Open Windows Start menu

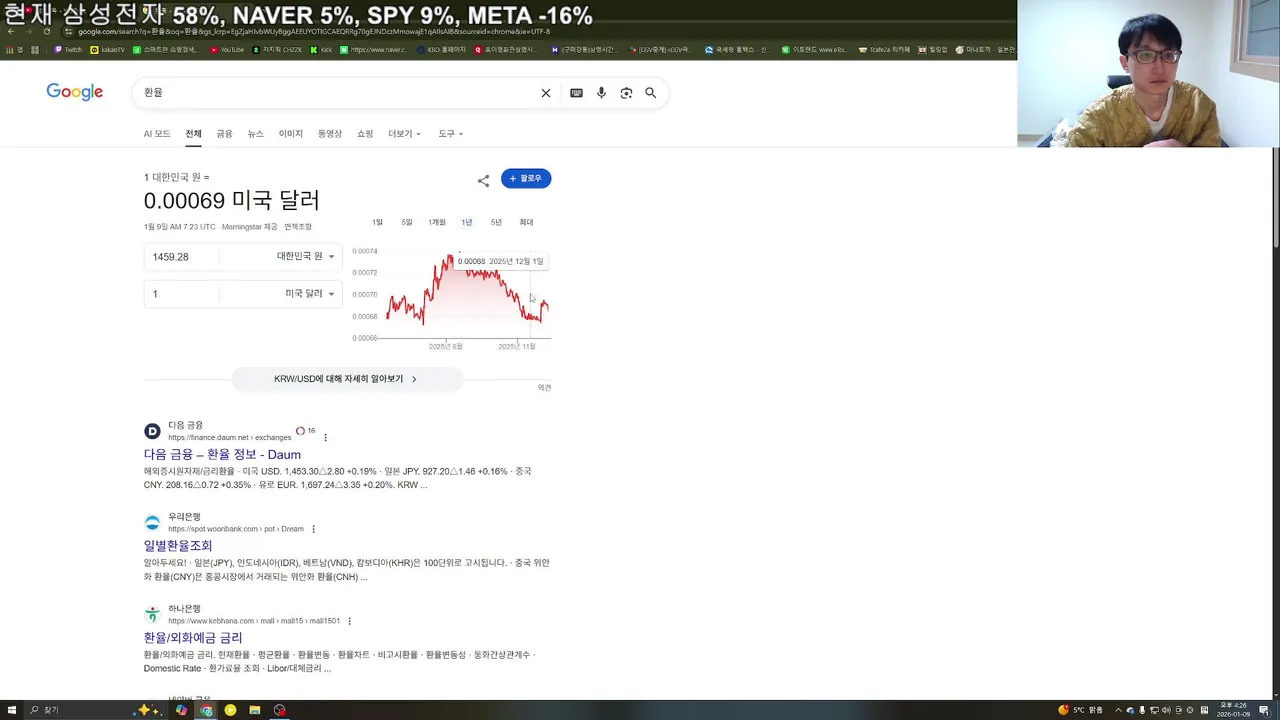coord(12,710)
